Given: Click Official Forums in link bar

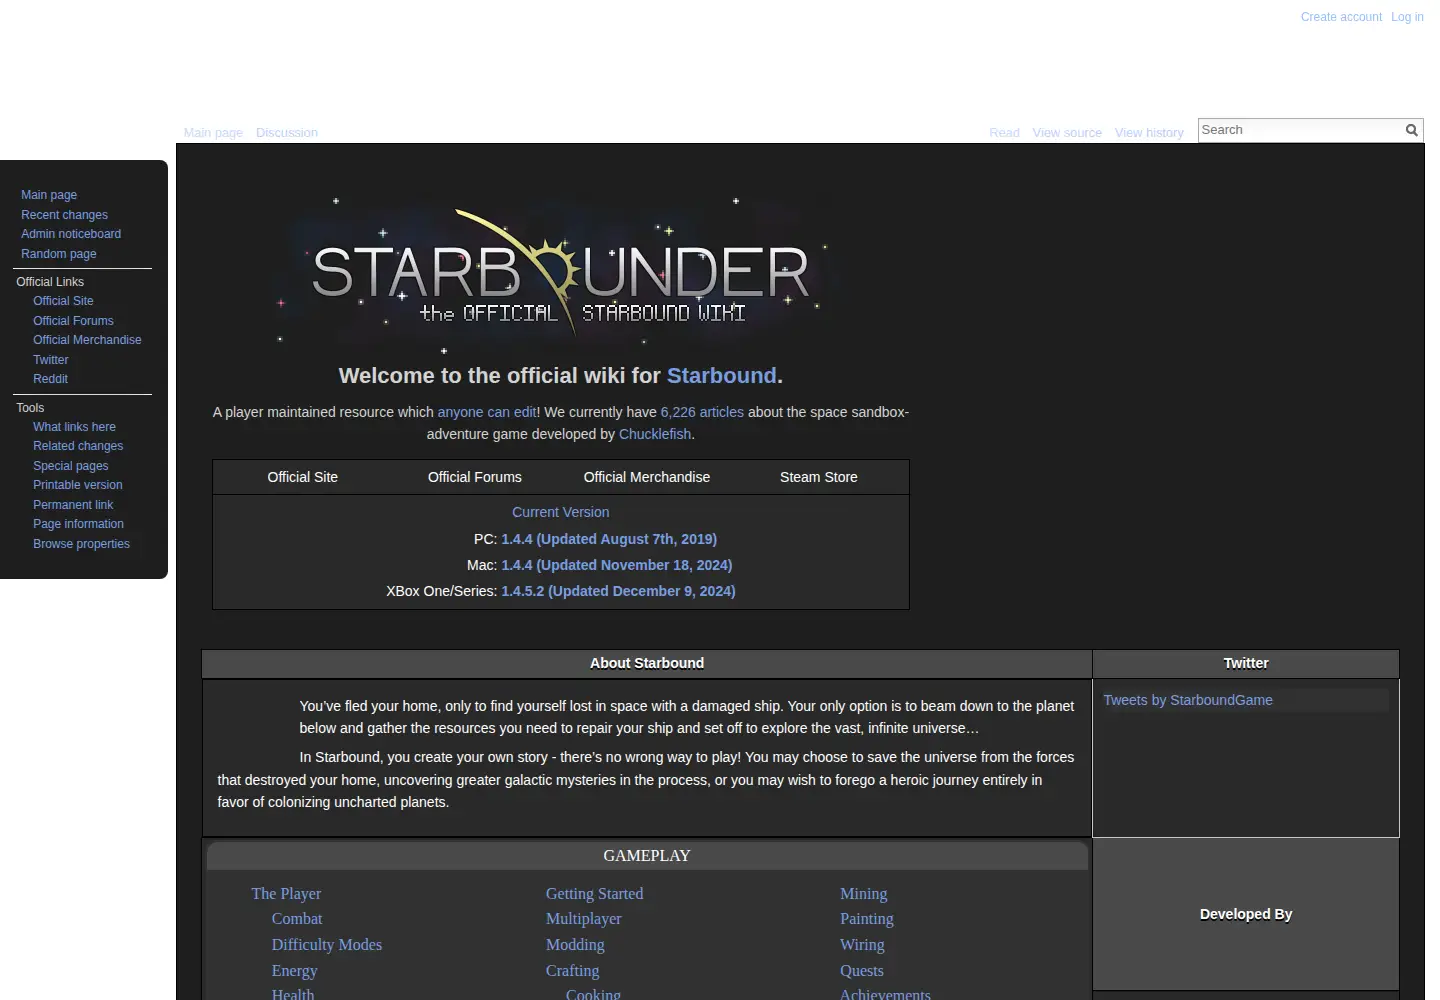Looking at the screenshot, I should [x=475, y=477].
